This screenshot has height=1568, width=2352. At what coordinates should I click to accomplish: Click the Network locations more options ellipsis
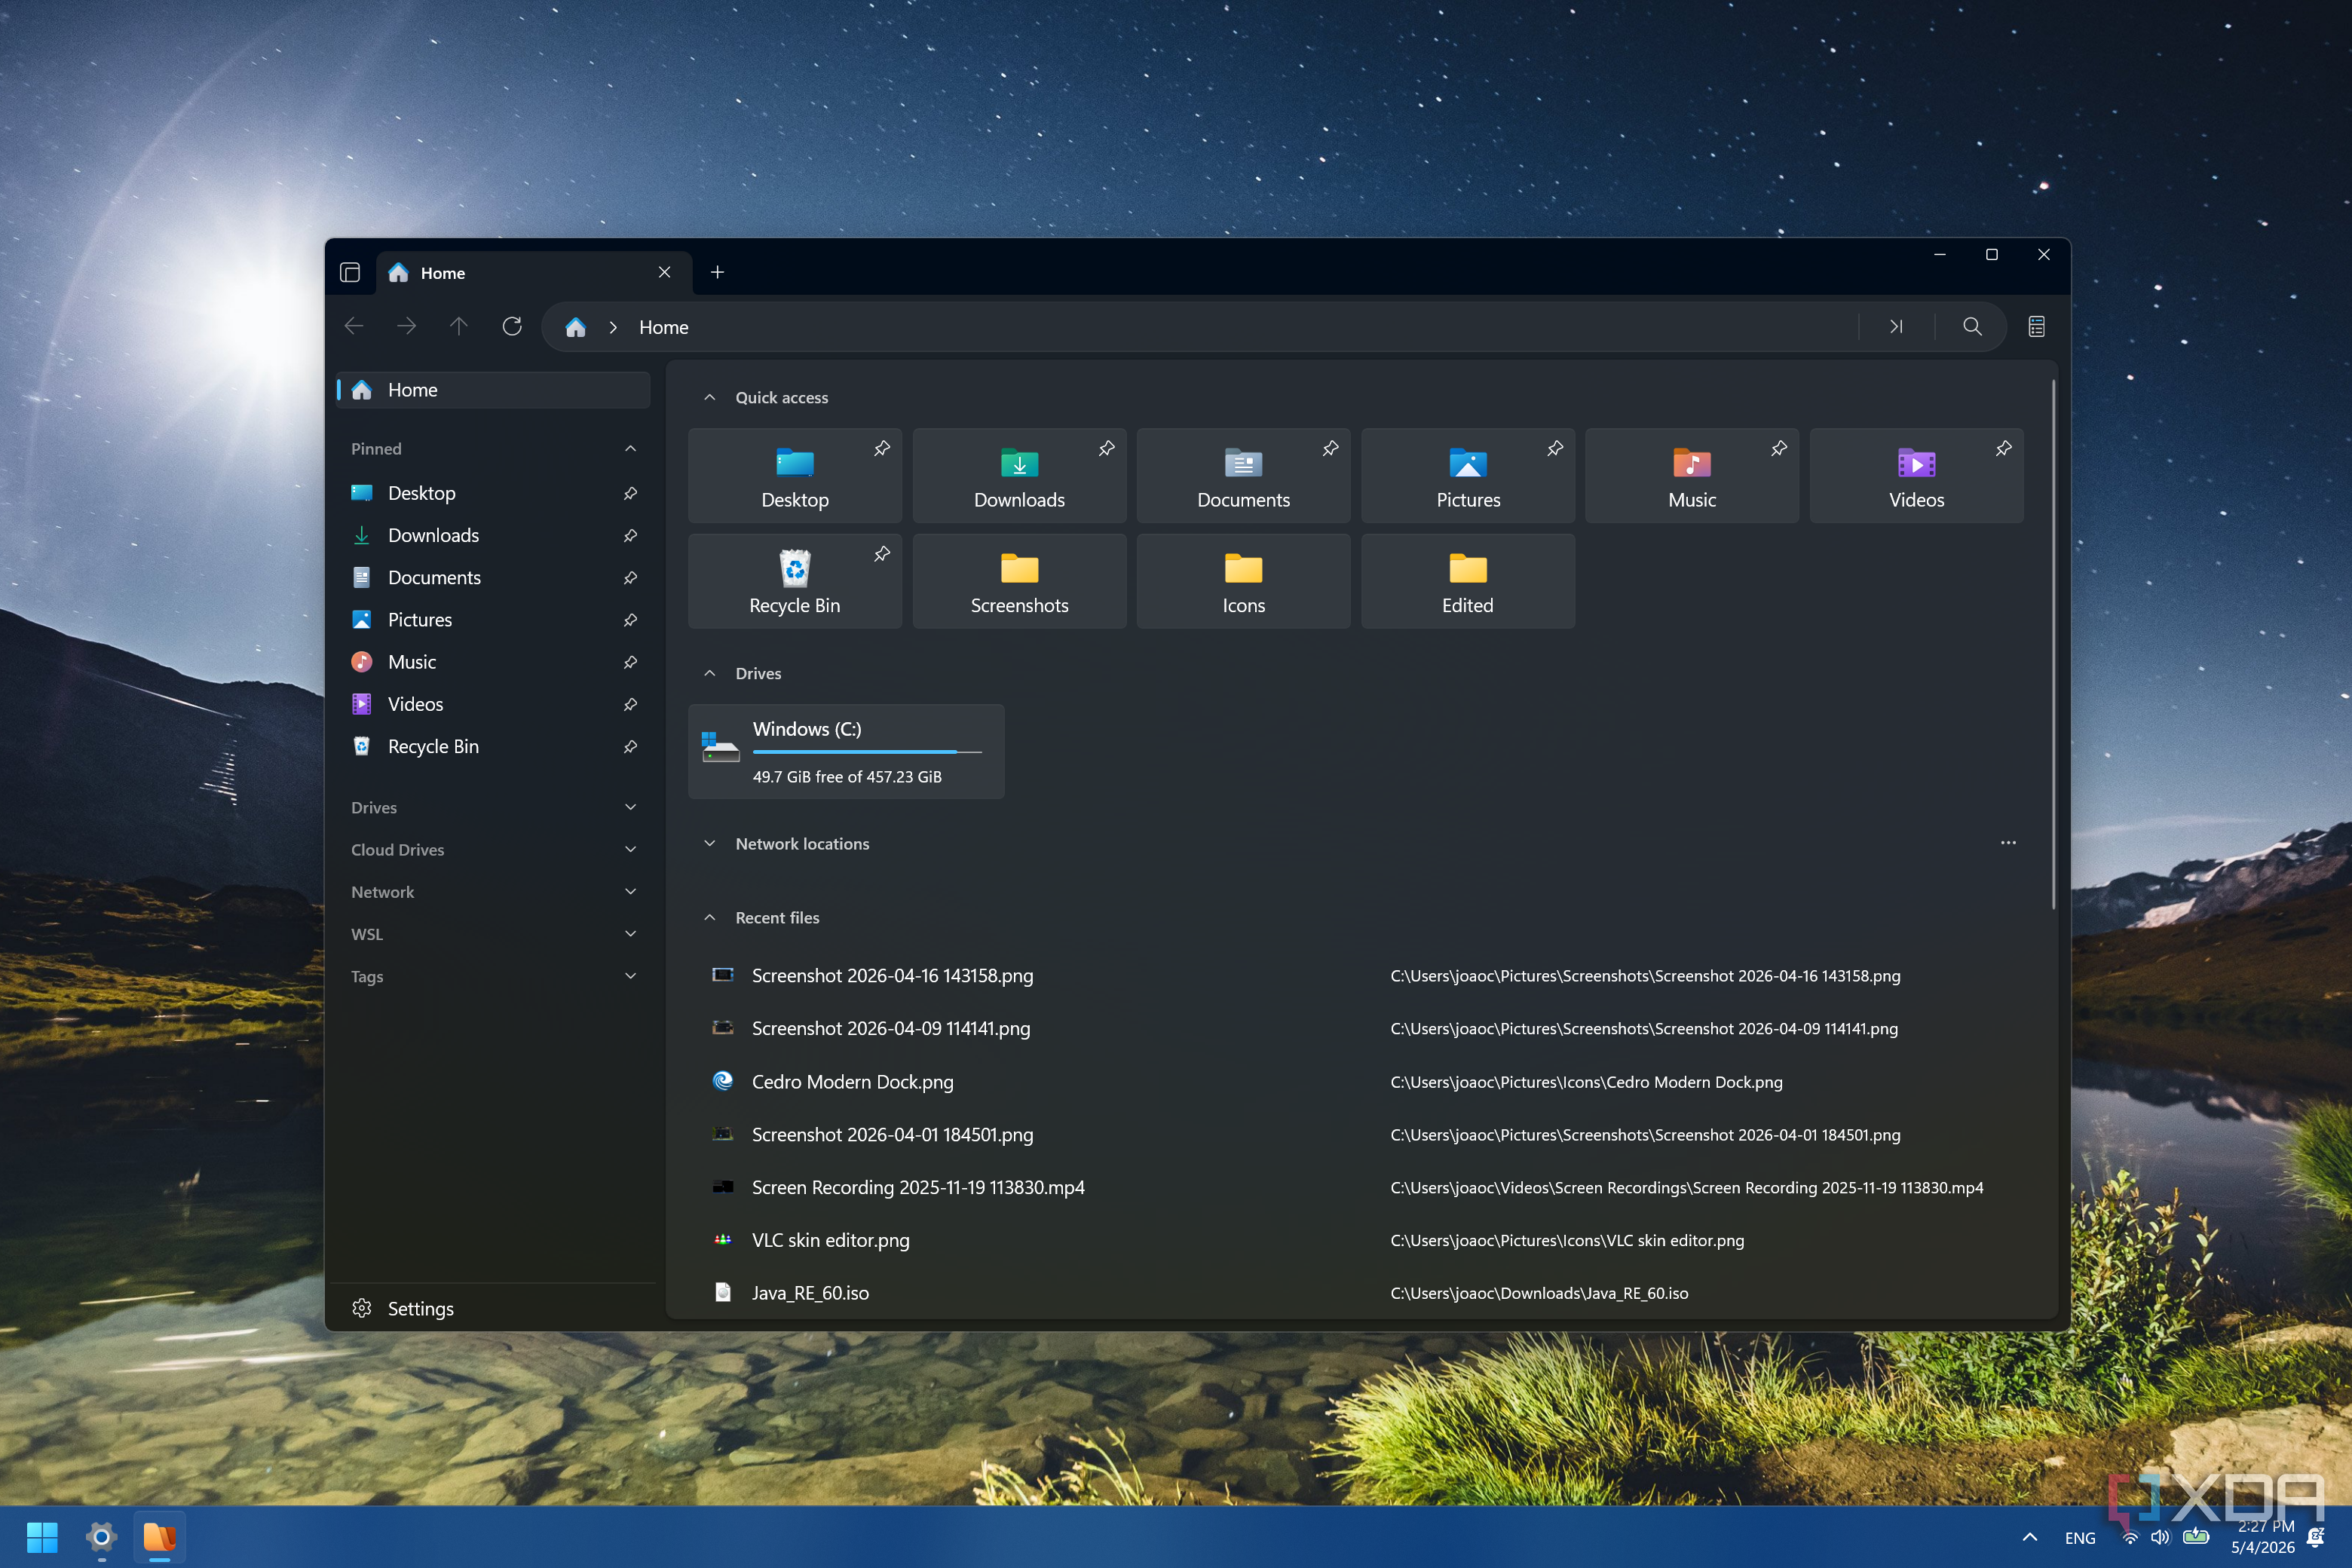[x=2008, y=843]
